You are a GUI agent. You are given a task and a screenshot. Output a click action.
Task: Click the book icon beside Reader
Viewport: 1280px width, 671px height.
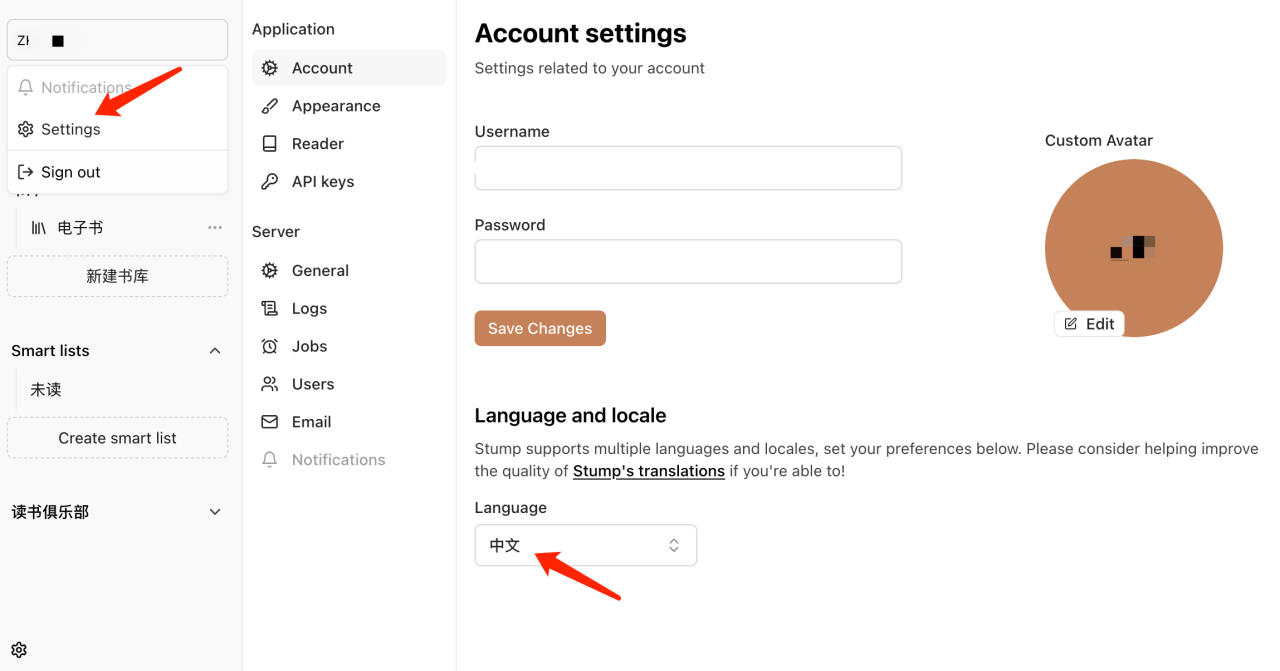tap(270, 144)
